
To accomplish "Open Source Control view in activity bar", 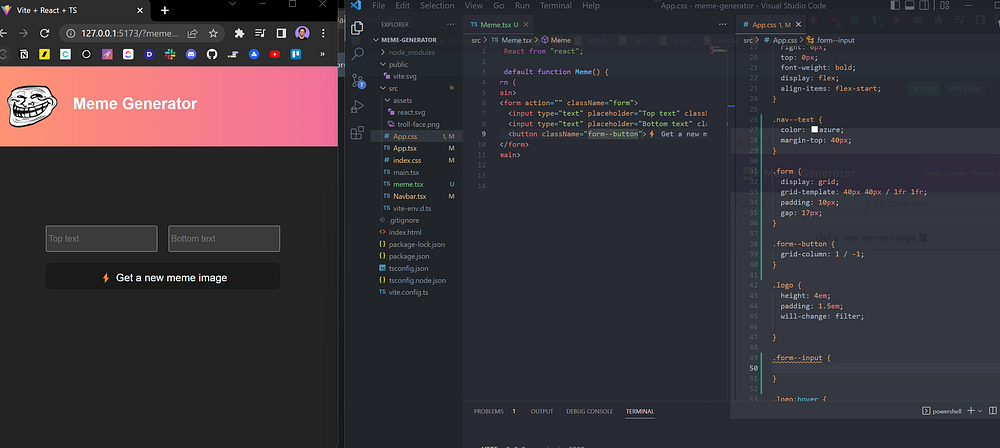I will tap(357, 80).
